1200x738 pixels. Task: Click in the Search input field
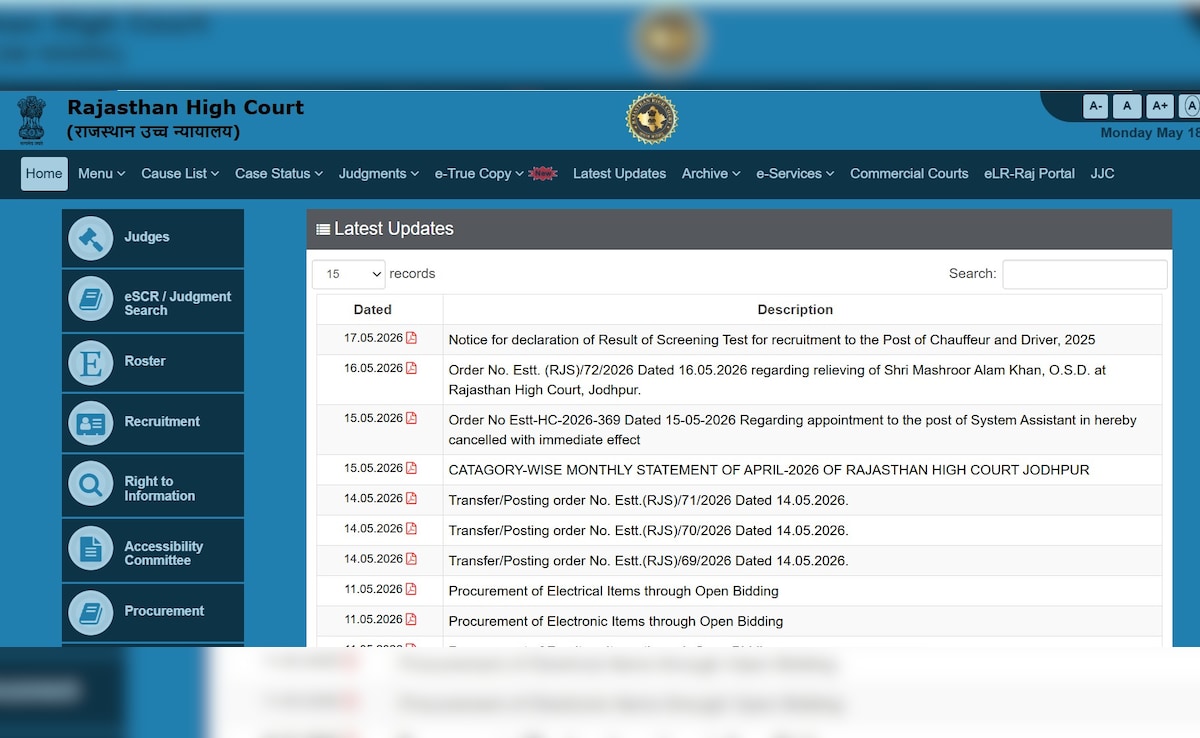(x=1085, y=274)
